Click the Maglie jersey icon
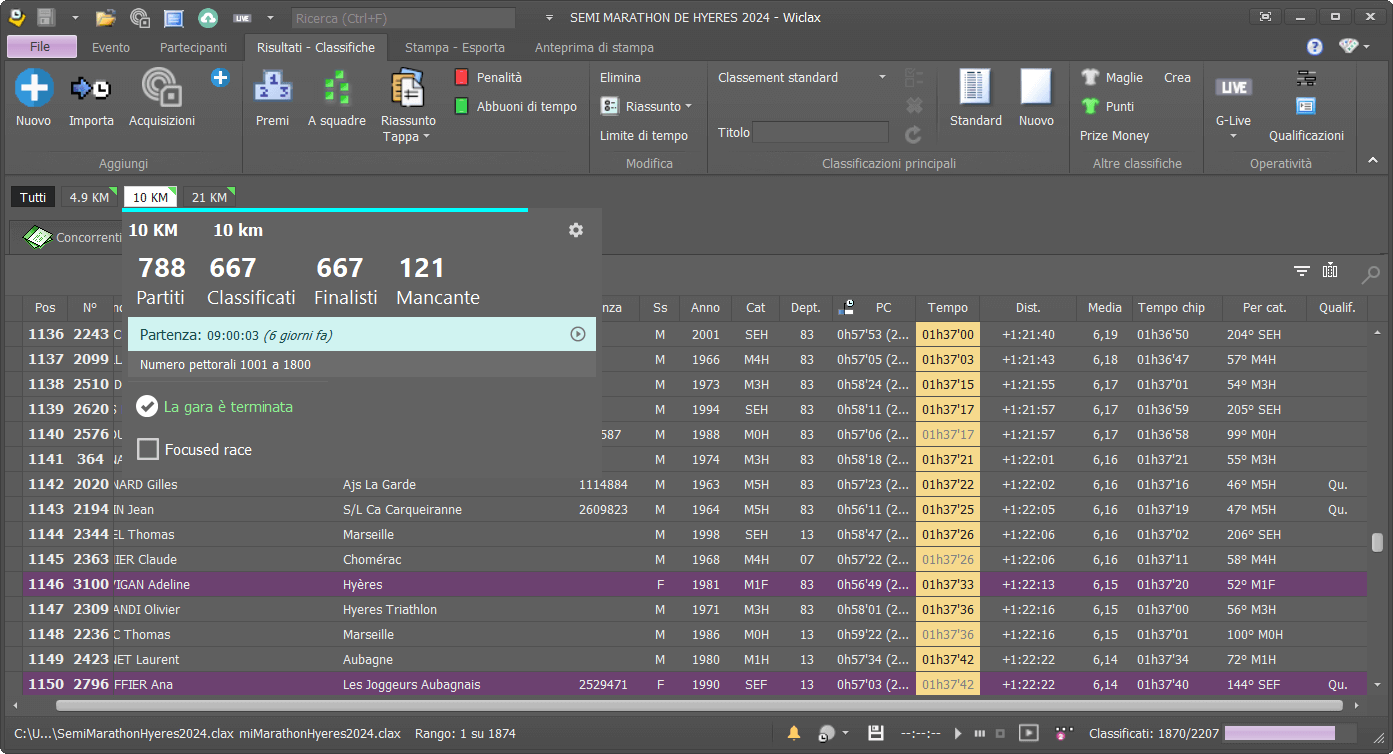Viewport: 1393px width, 754px height. [1090, 77]
